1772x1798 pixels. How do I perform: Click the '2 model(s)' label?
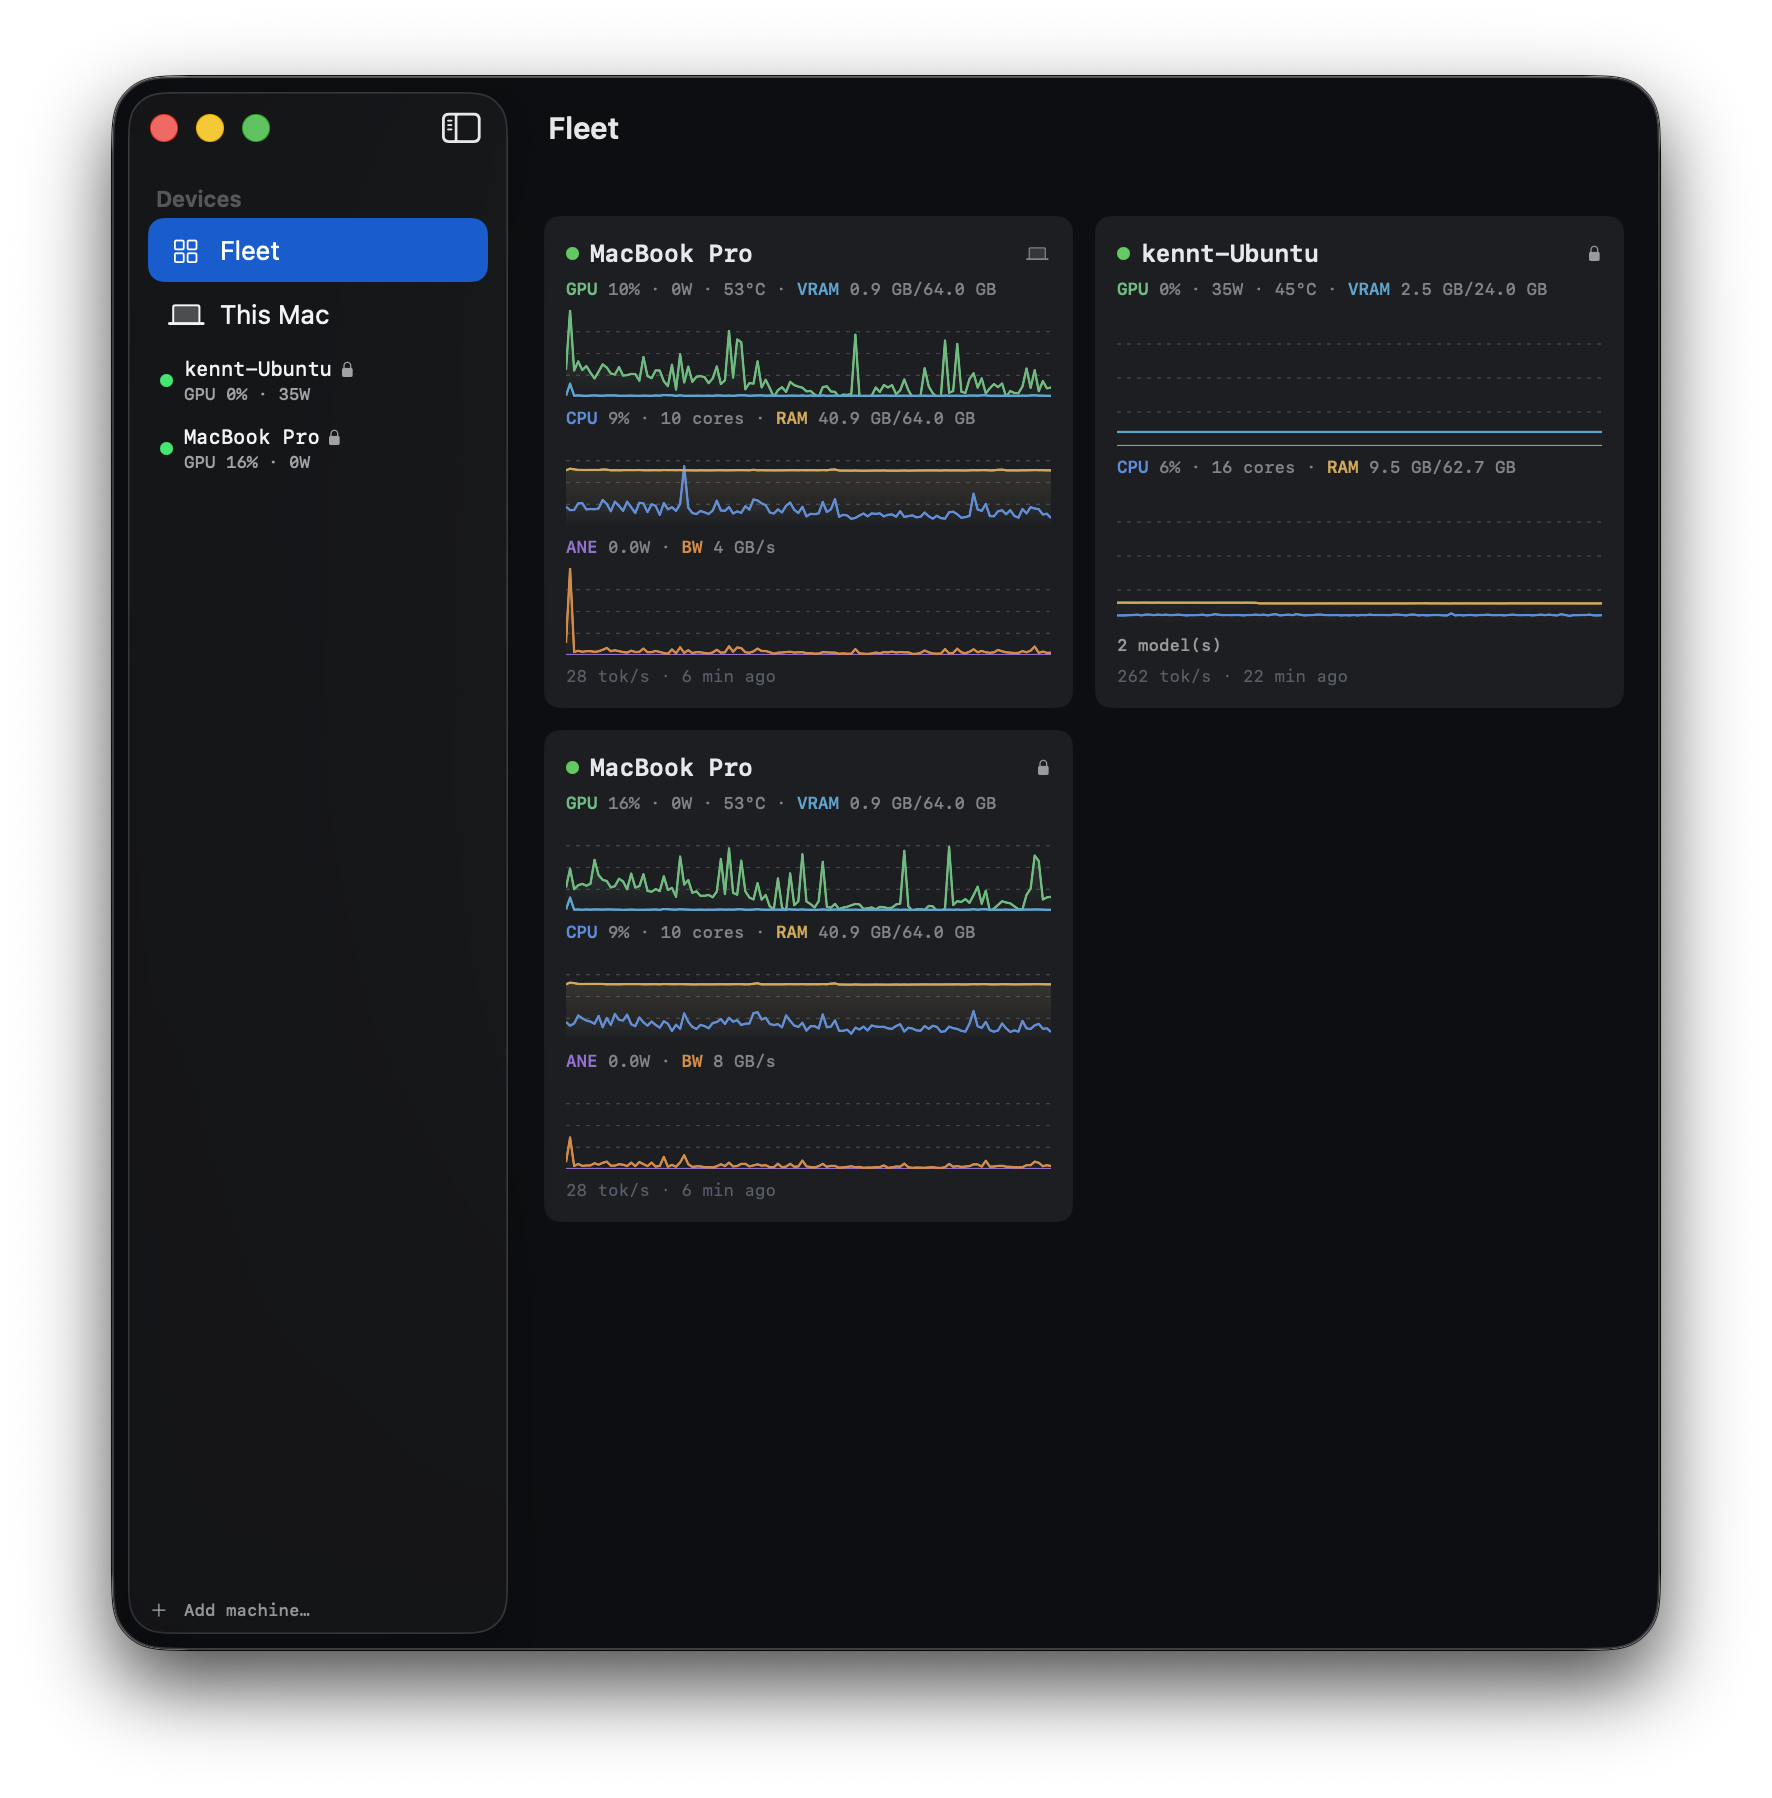point(1169,645)
